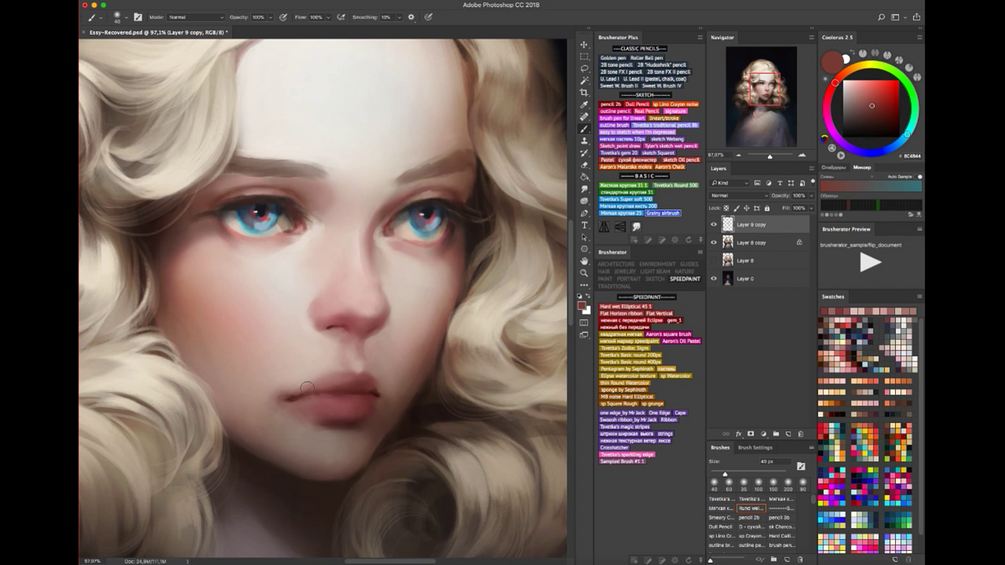1005x565 pixels.
Task: Toggle lock image pixels brush icon
Action: click(736, 208)
